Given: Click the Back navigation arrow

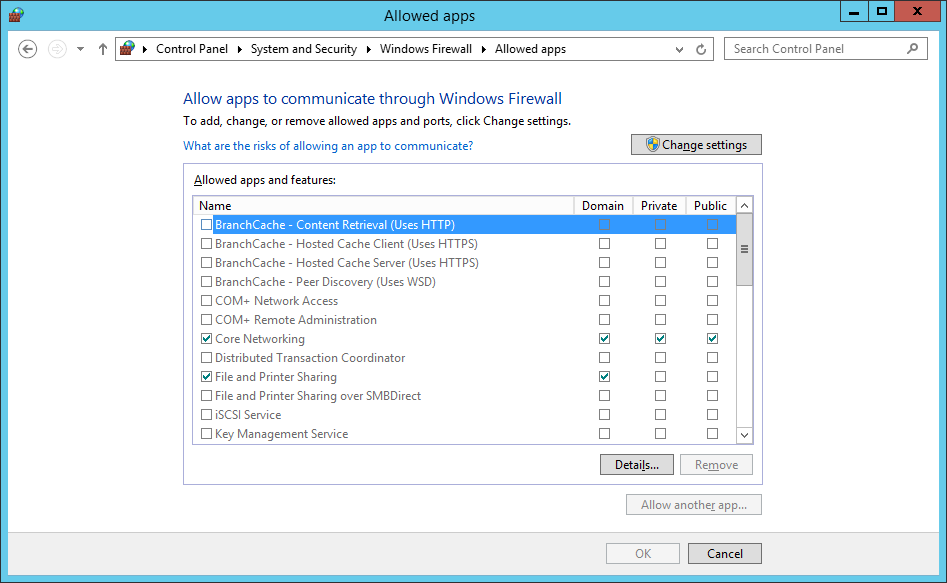Looking at the screenshot, I should (28, 49).
